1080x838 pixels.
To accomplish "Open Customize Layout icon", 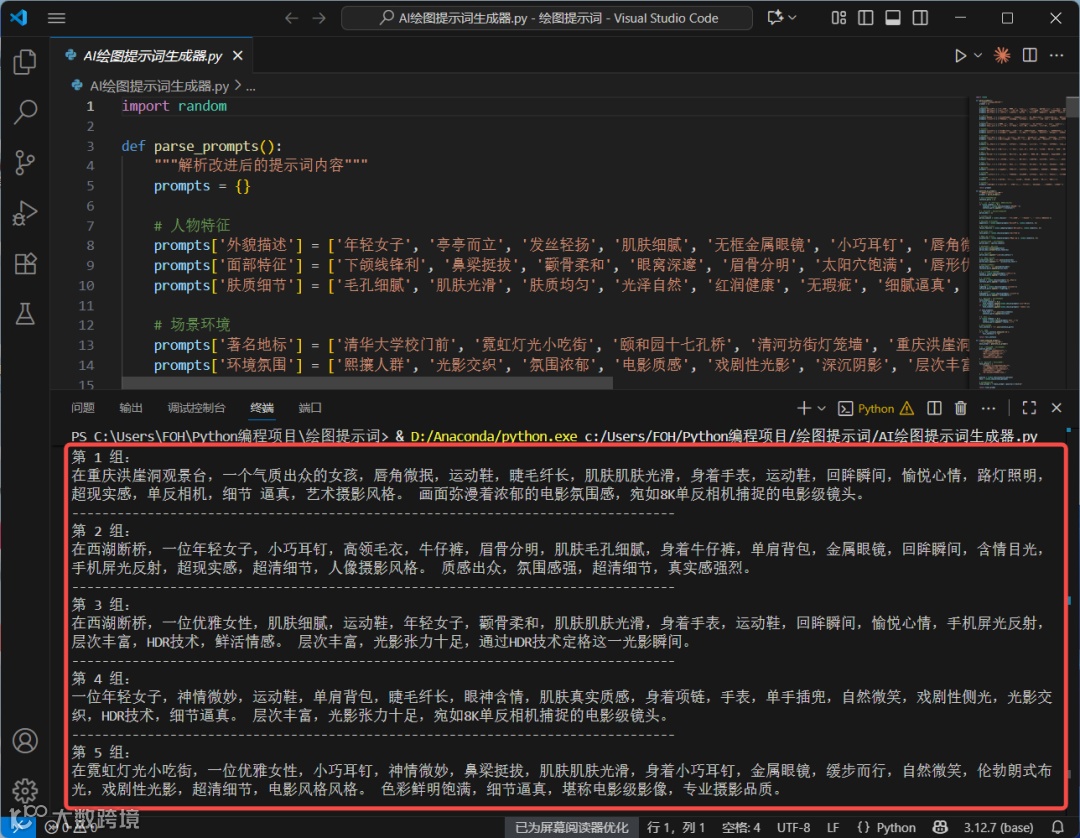I will pyautogui.click(x=838, y=18).
